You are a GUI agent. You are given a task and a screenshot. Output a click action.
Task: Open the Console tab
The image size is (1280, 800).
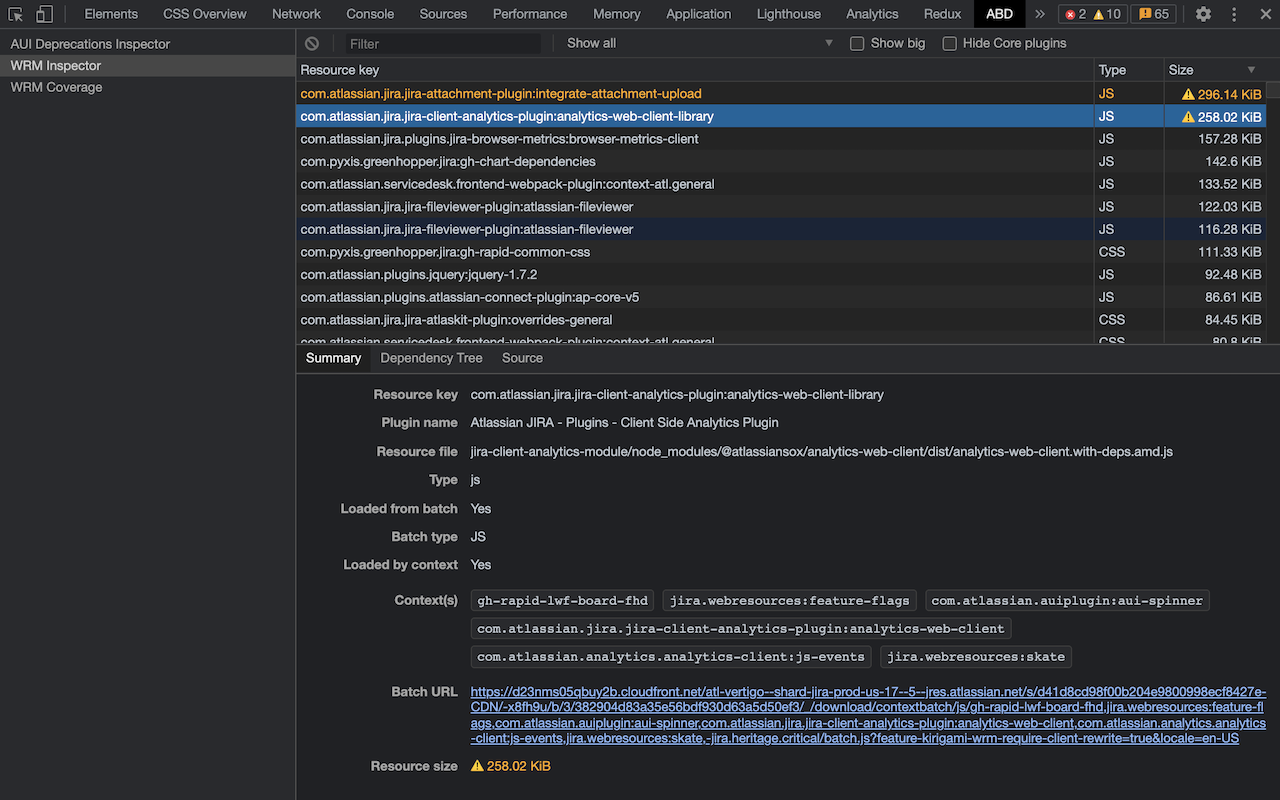coord(370,14)
